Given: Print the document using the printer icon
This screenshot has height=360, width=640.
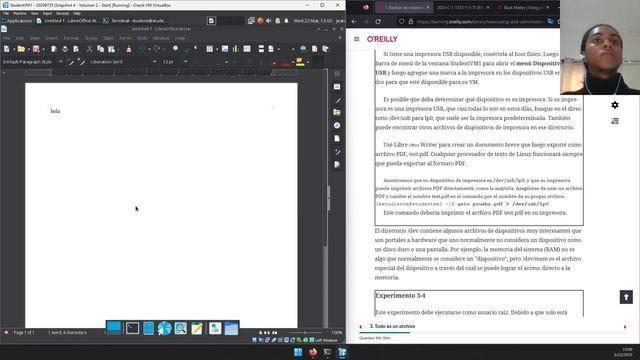Looking at the screenshot, I should click(x=65, y=49).
